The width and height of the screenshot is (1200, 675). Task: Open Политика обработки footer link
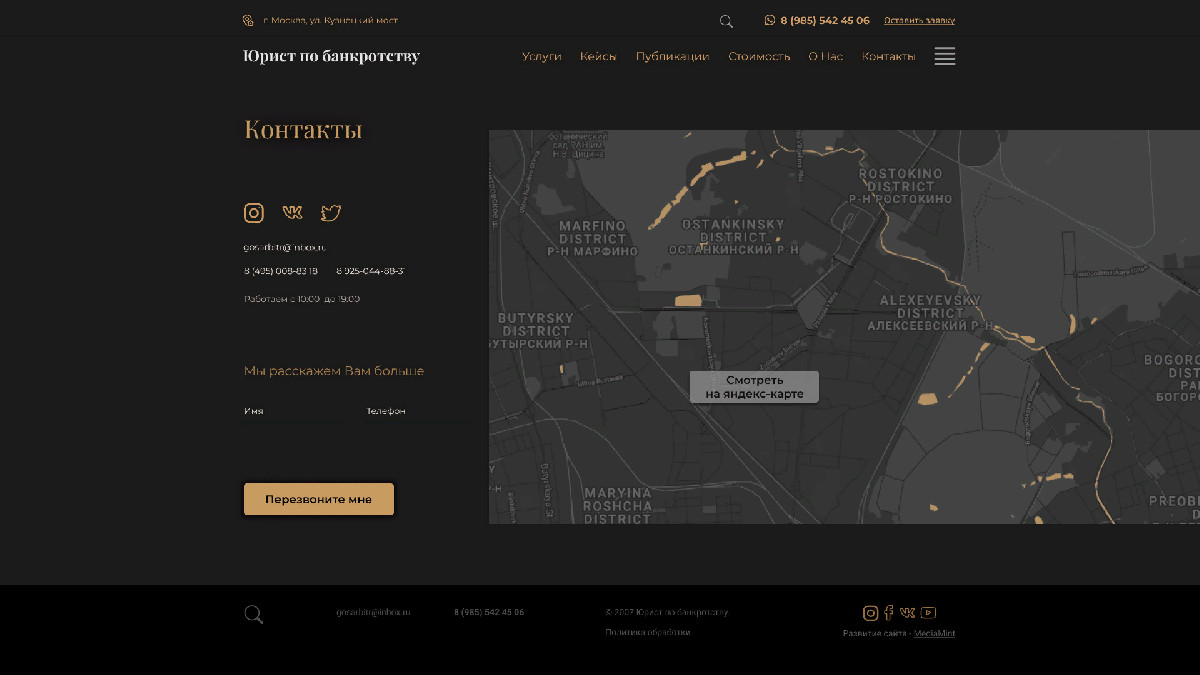647,632
